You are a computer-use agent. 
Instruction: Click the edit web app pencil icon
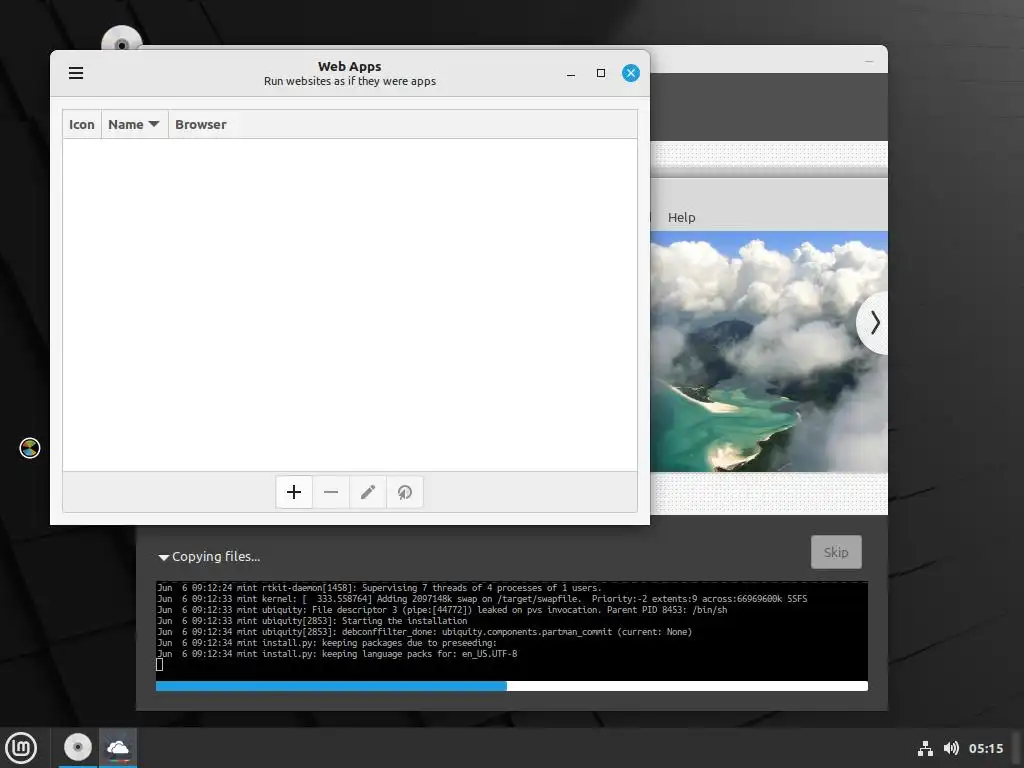[368, 492]
